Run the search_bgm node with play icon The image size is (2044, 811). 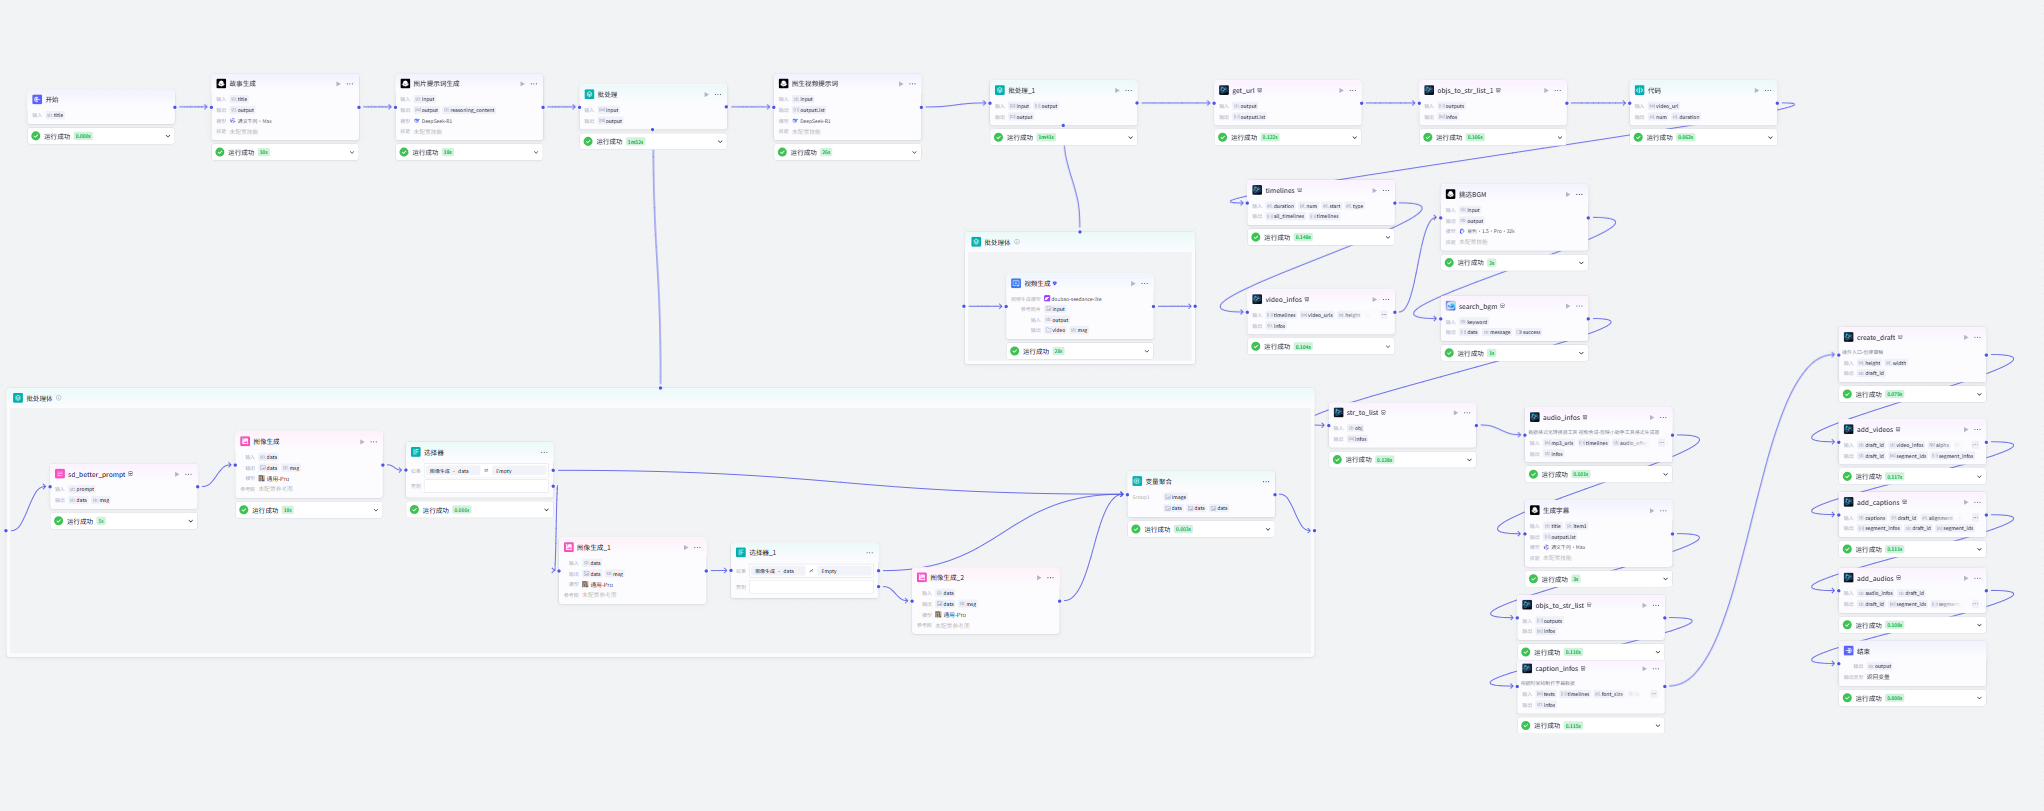point(1567,306)
